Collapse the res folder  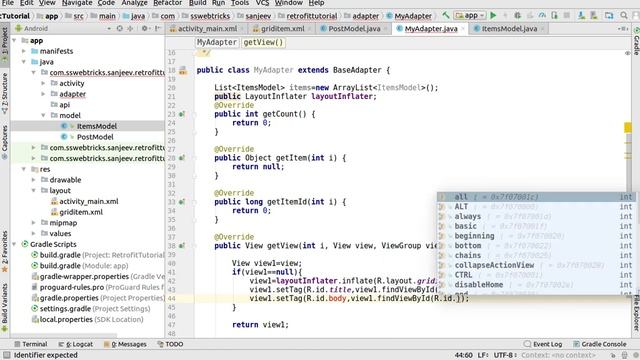pyautogui.click(x=24, y=169)
